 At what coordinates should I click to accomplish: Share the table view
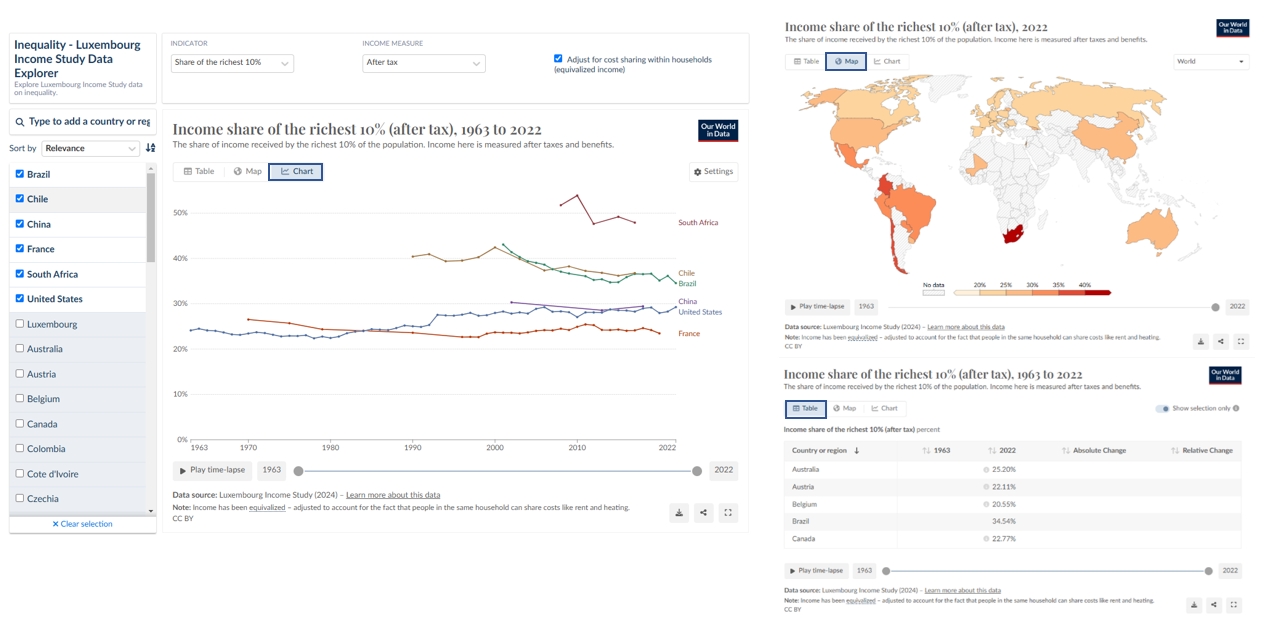click(x=1214, y=605)
